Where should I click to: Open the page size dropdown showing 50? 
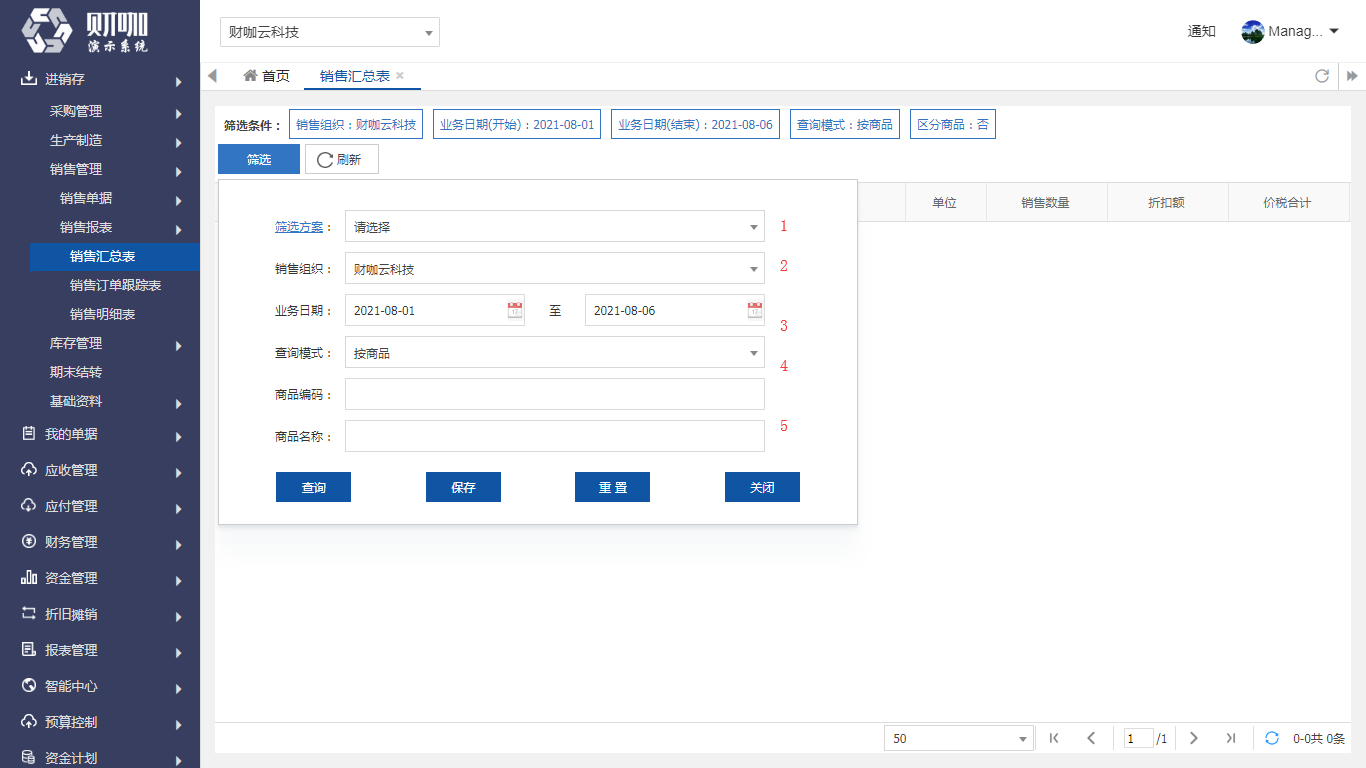coord(958,738)
